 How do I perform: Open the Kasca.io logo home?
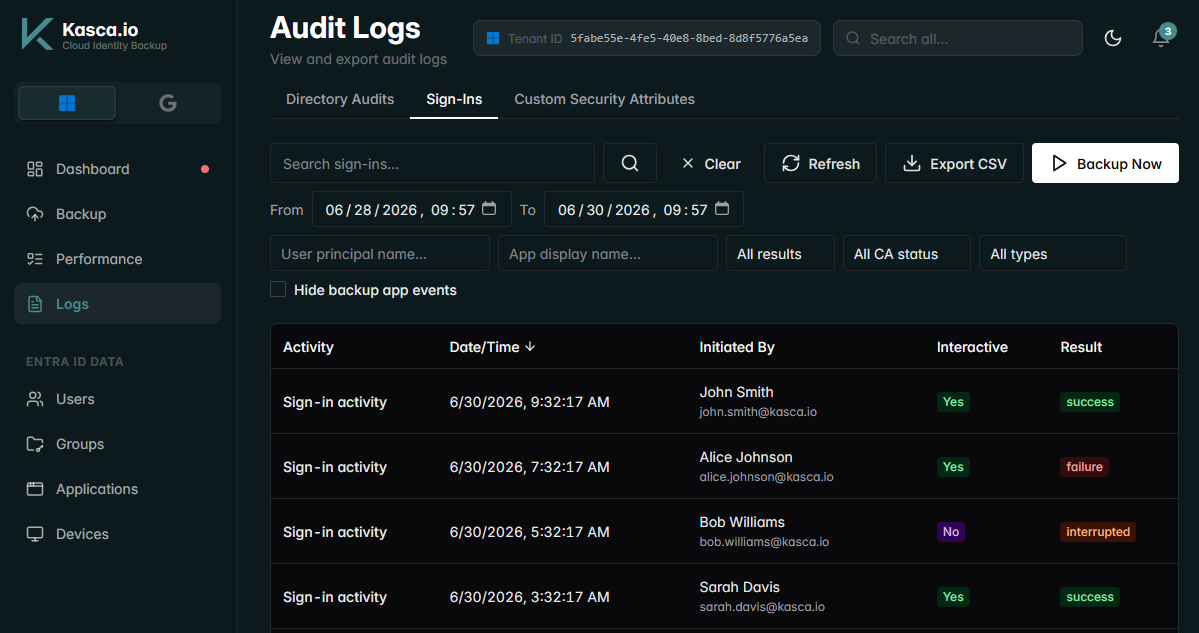click(94, 35)
